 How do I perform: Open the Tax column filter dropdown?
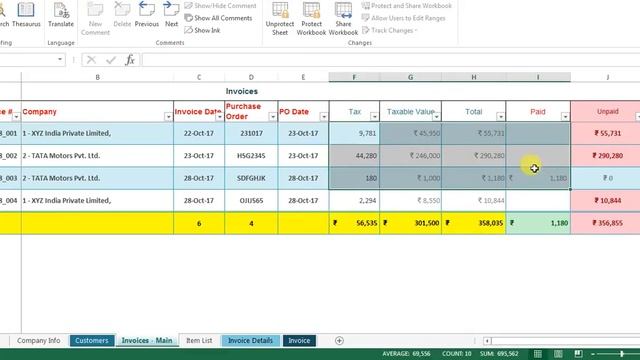click(374, 117)
